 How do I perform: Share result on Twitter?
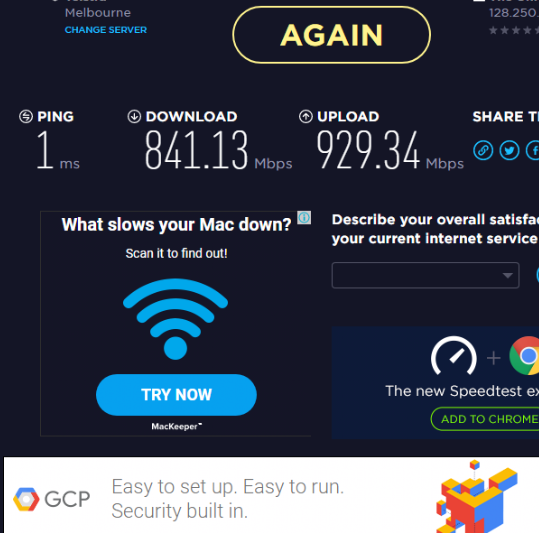point(509,150)
